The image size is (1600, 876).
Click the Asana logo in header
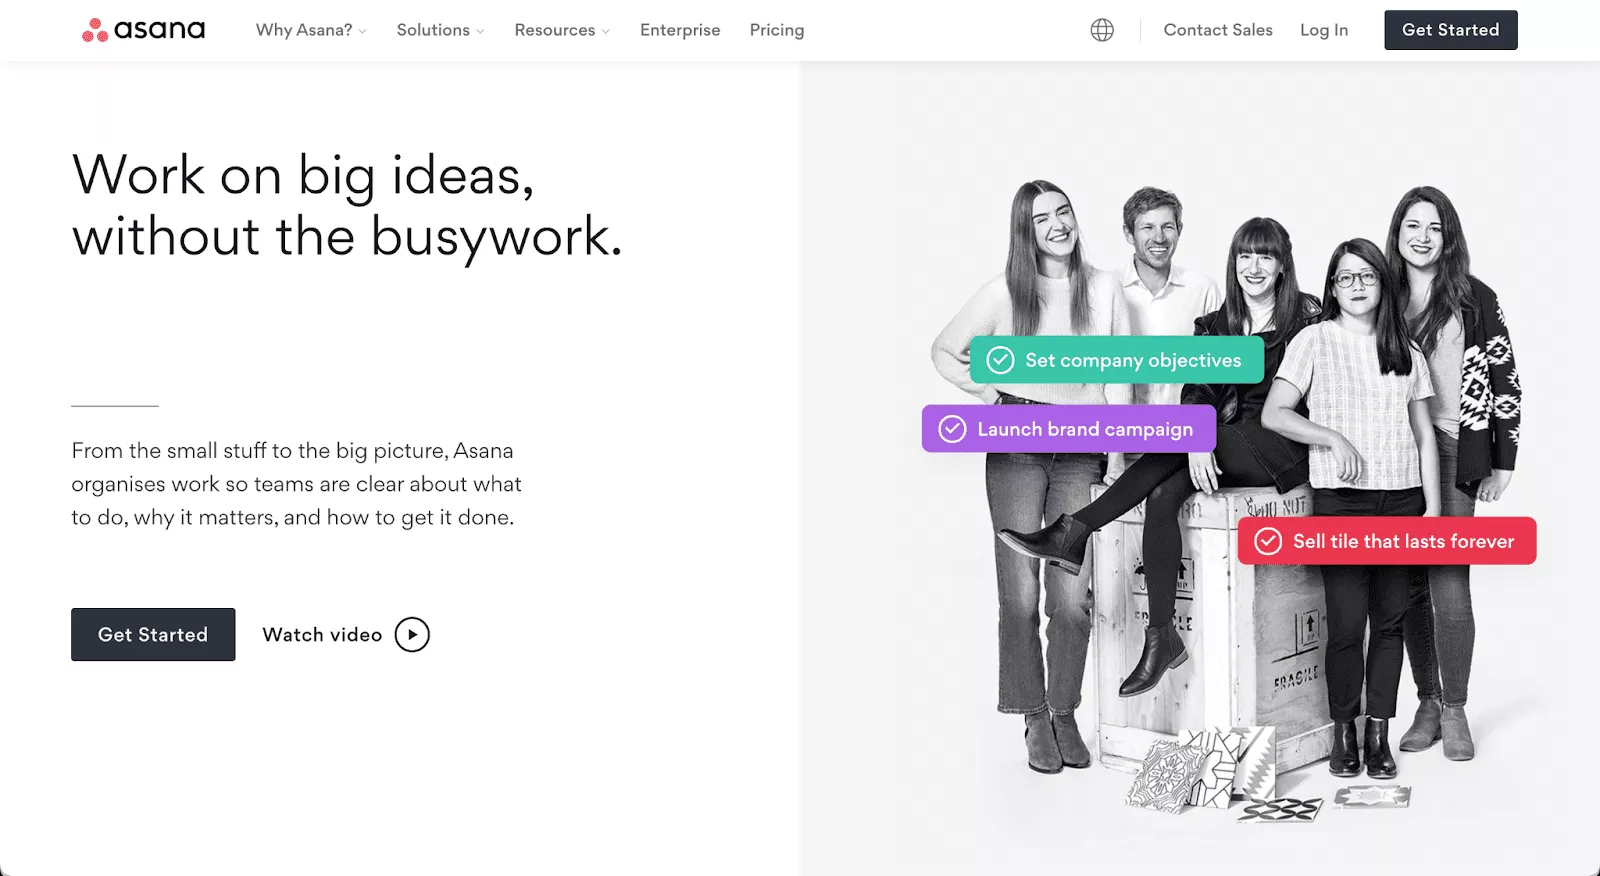coord(143,30)
